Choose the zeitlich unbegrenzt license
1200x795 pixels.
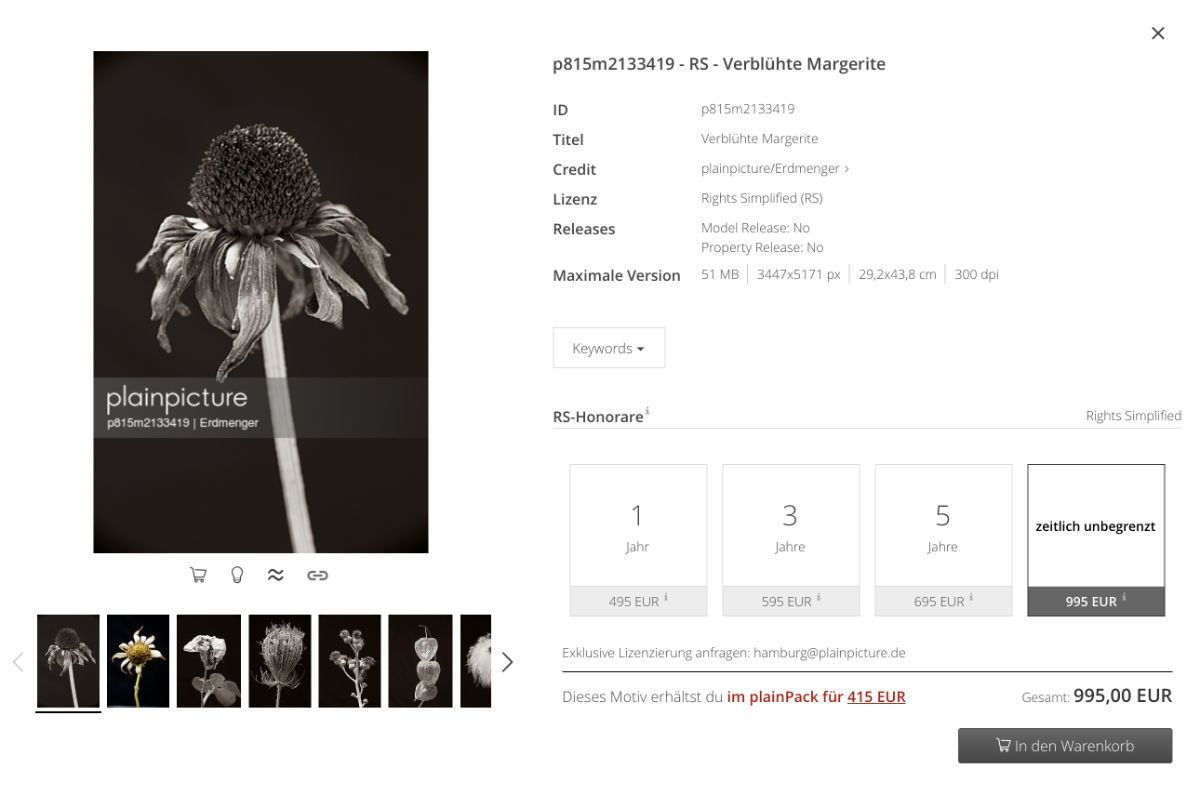click(1096, 540)
